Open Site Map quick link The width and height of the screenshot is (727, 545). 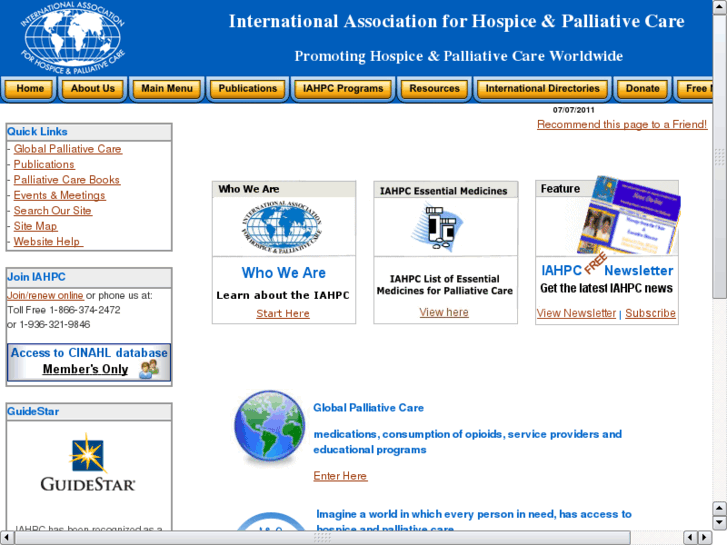point(35,226)
